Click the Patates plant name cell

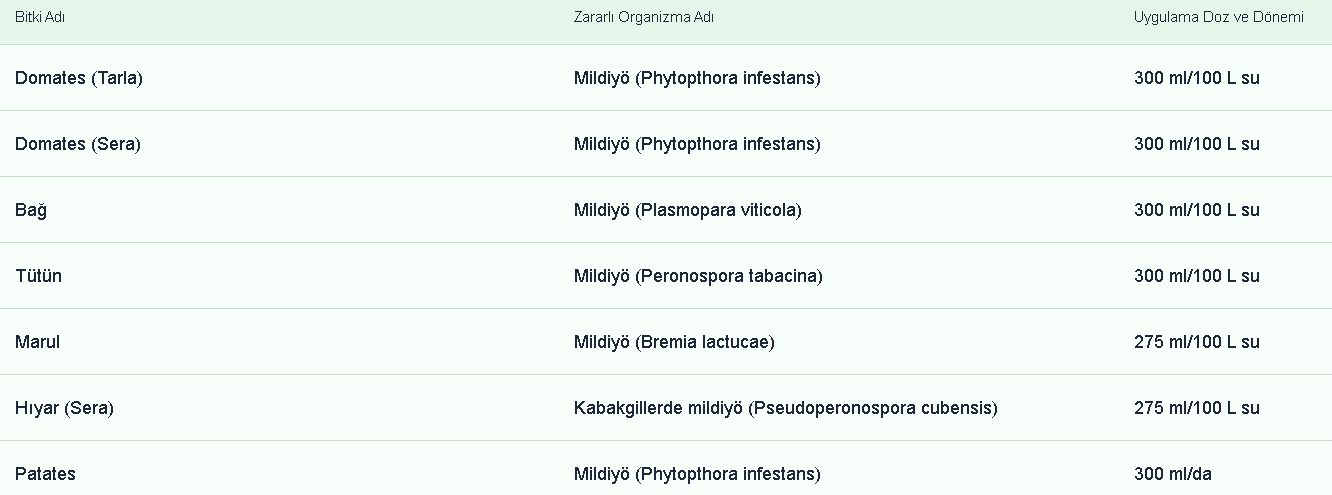pyautogui.click(x=45, y=474)
